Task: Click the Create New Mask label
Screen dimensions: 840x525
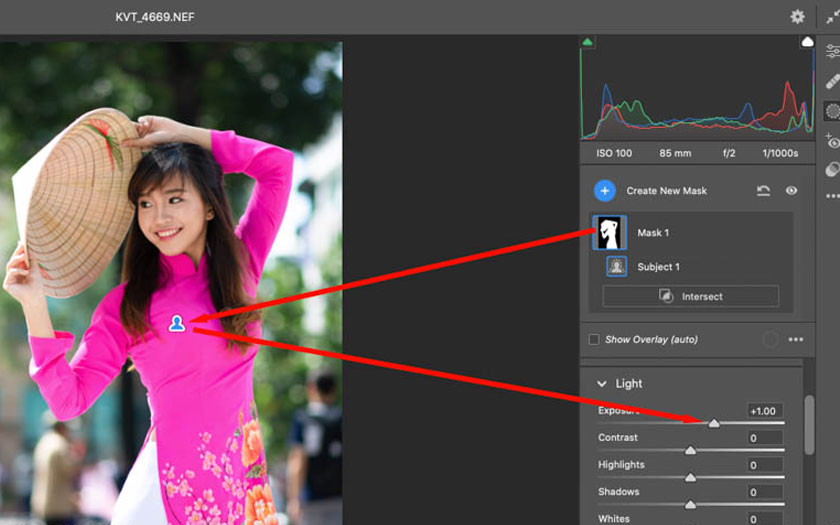Action: pos(666,191)
